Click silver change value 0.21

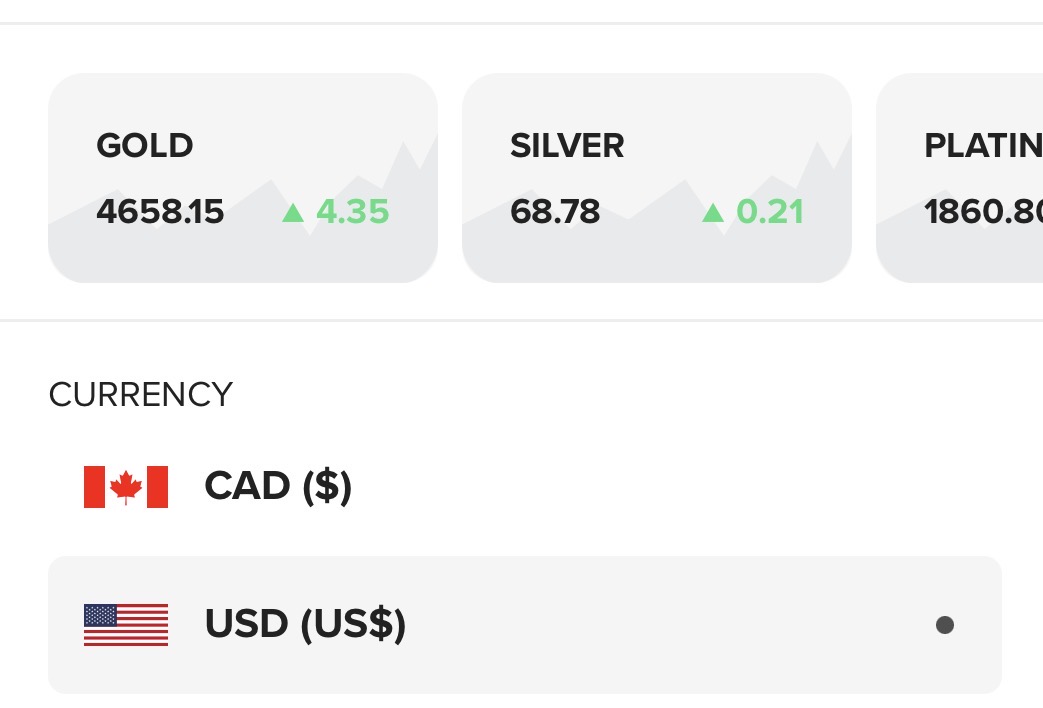(x=770, y=212)
